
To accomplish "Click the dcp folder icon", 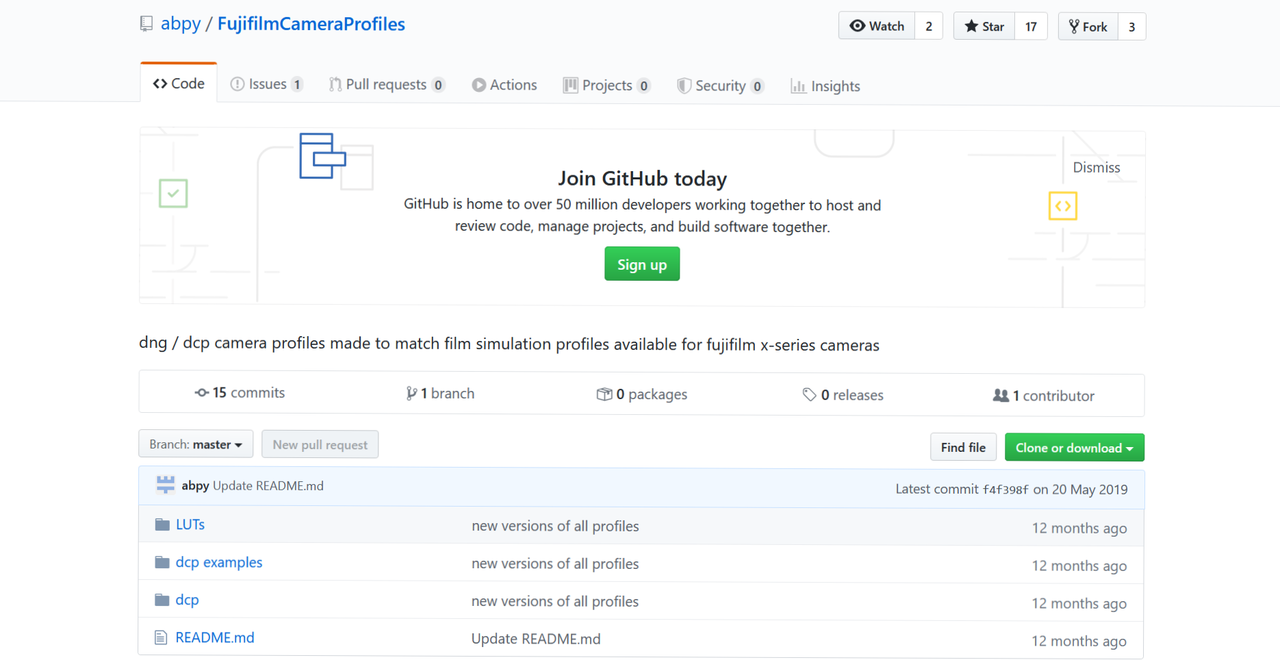I will (162, 600).
